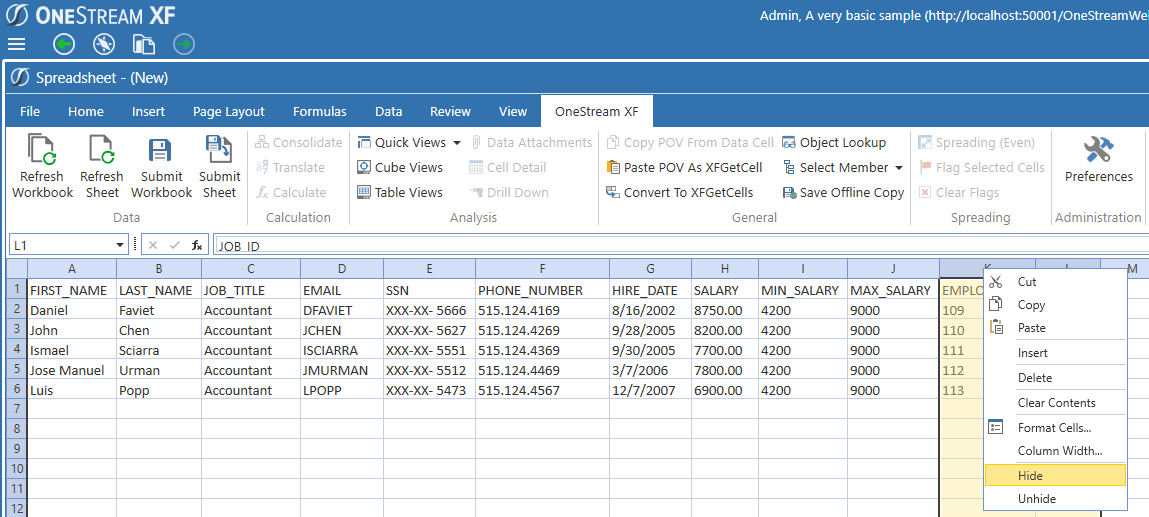Expand the Select Member dropdown
The width and height of the screenshot is (1149, 517).
click(899, 168)
